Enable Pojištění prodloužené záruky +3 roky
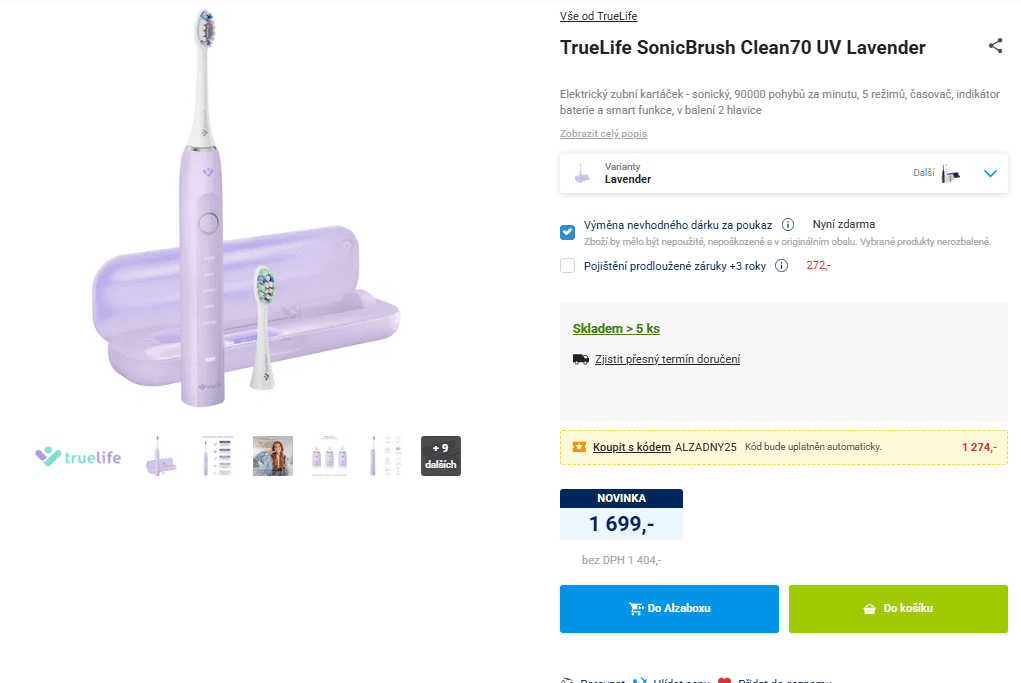Image resolution: width=1021 pixels, height=683 pixels. pyautogui.click(x=567, y=266)
